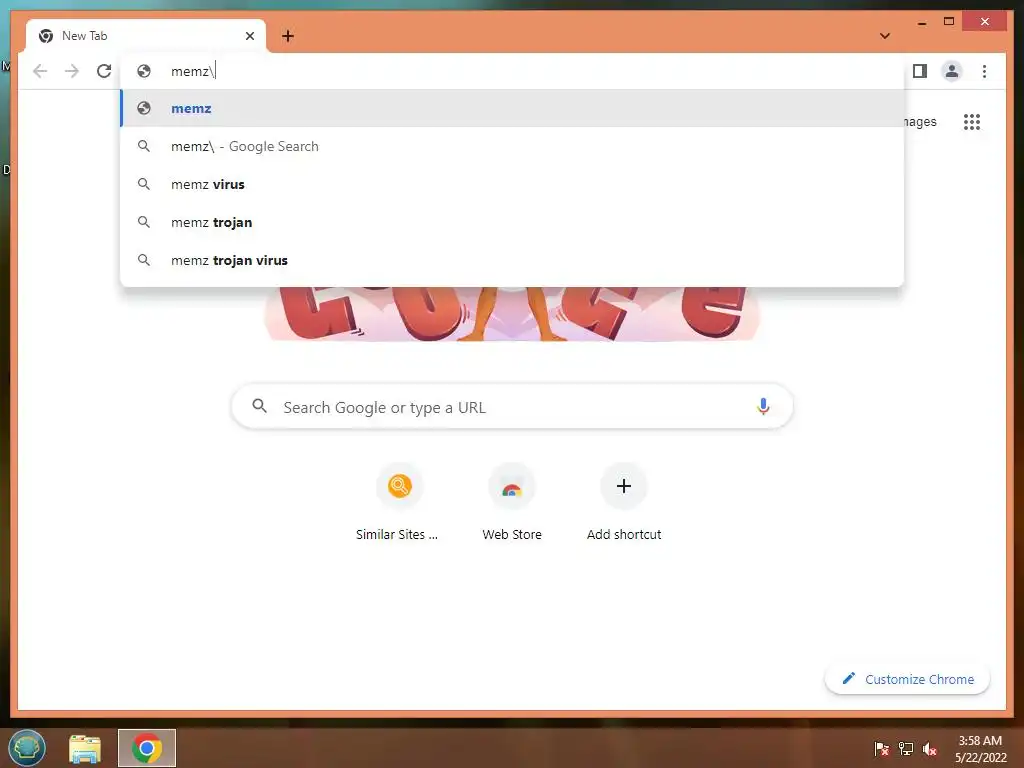Viewport: 1024px width, 768px height.
Task: Pick the 'memz trojan' suggestion
Action: coord(512,222)
